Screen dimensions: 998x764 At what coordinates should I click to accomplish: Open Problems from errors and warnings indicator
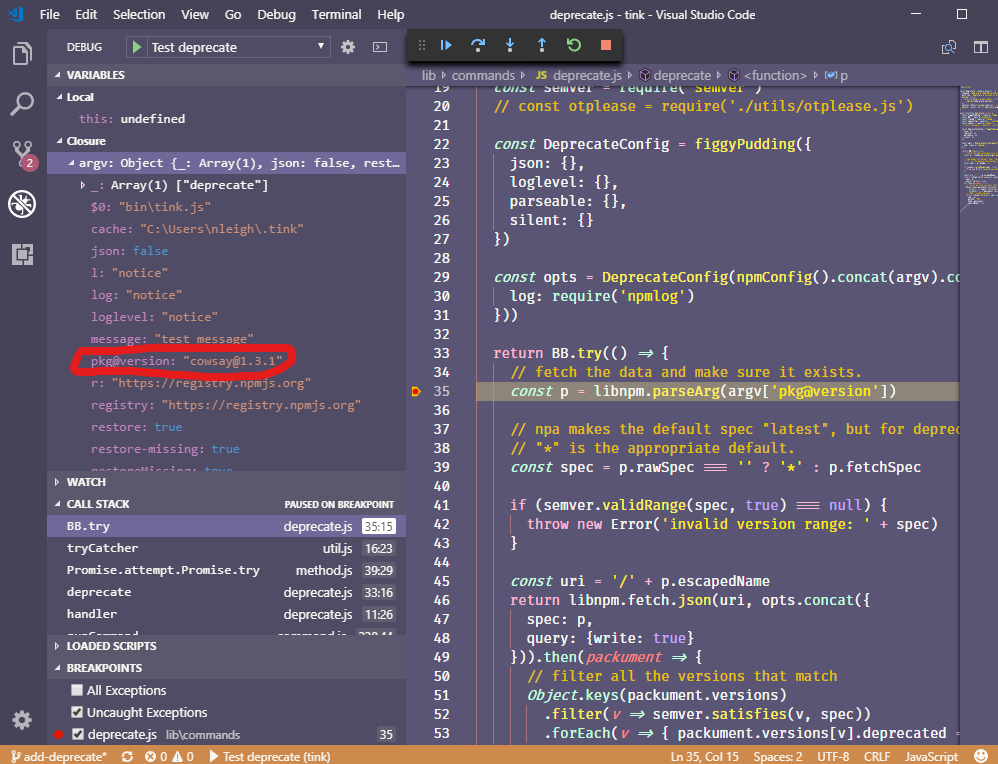(x=169, y=756)
